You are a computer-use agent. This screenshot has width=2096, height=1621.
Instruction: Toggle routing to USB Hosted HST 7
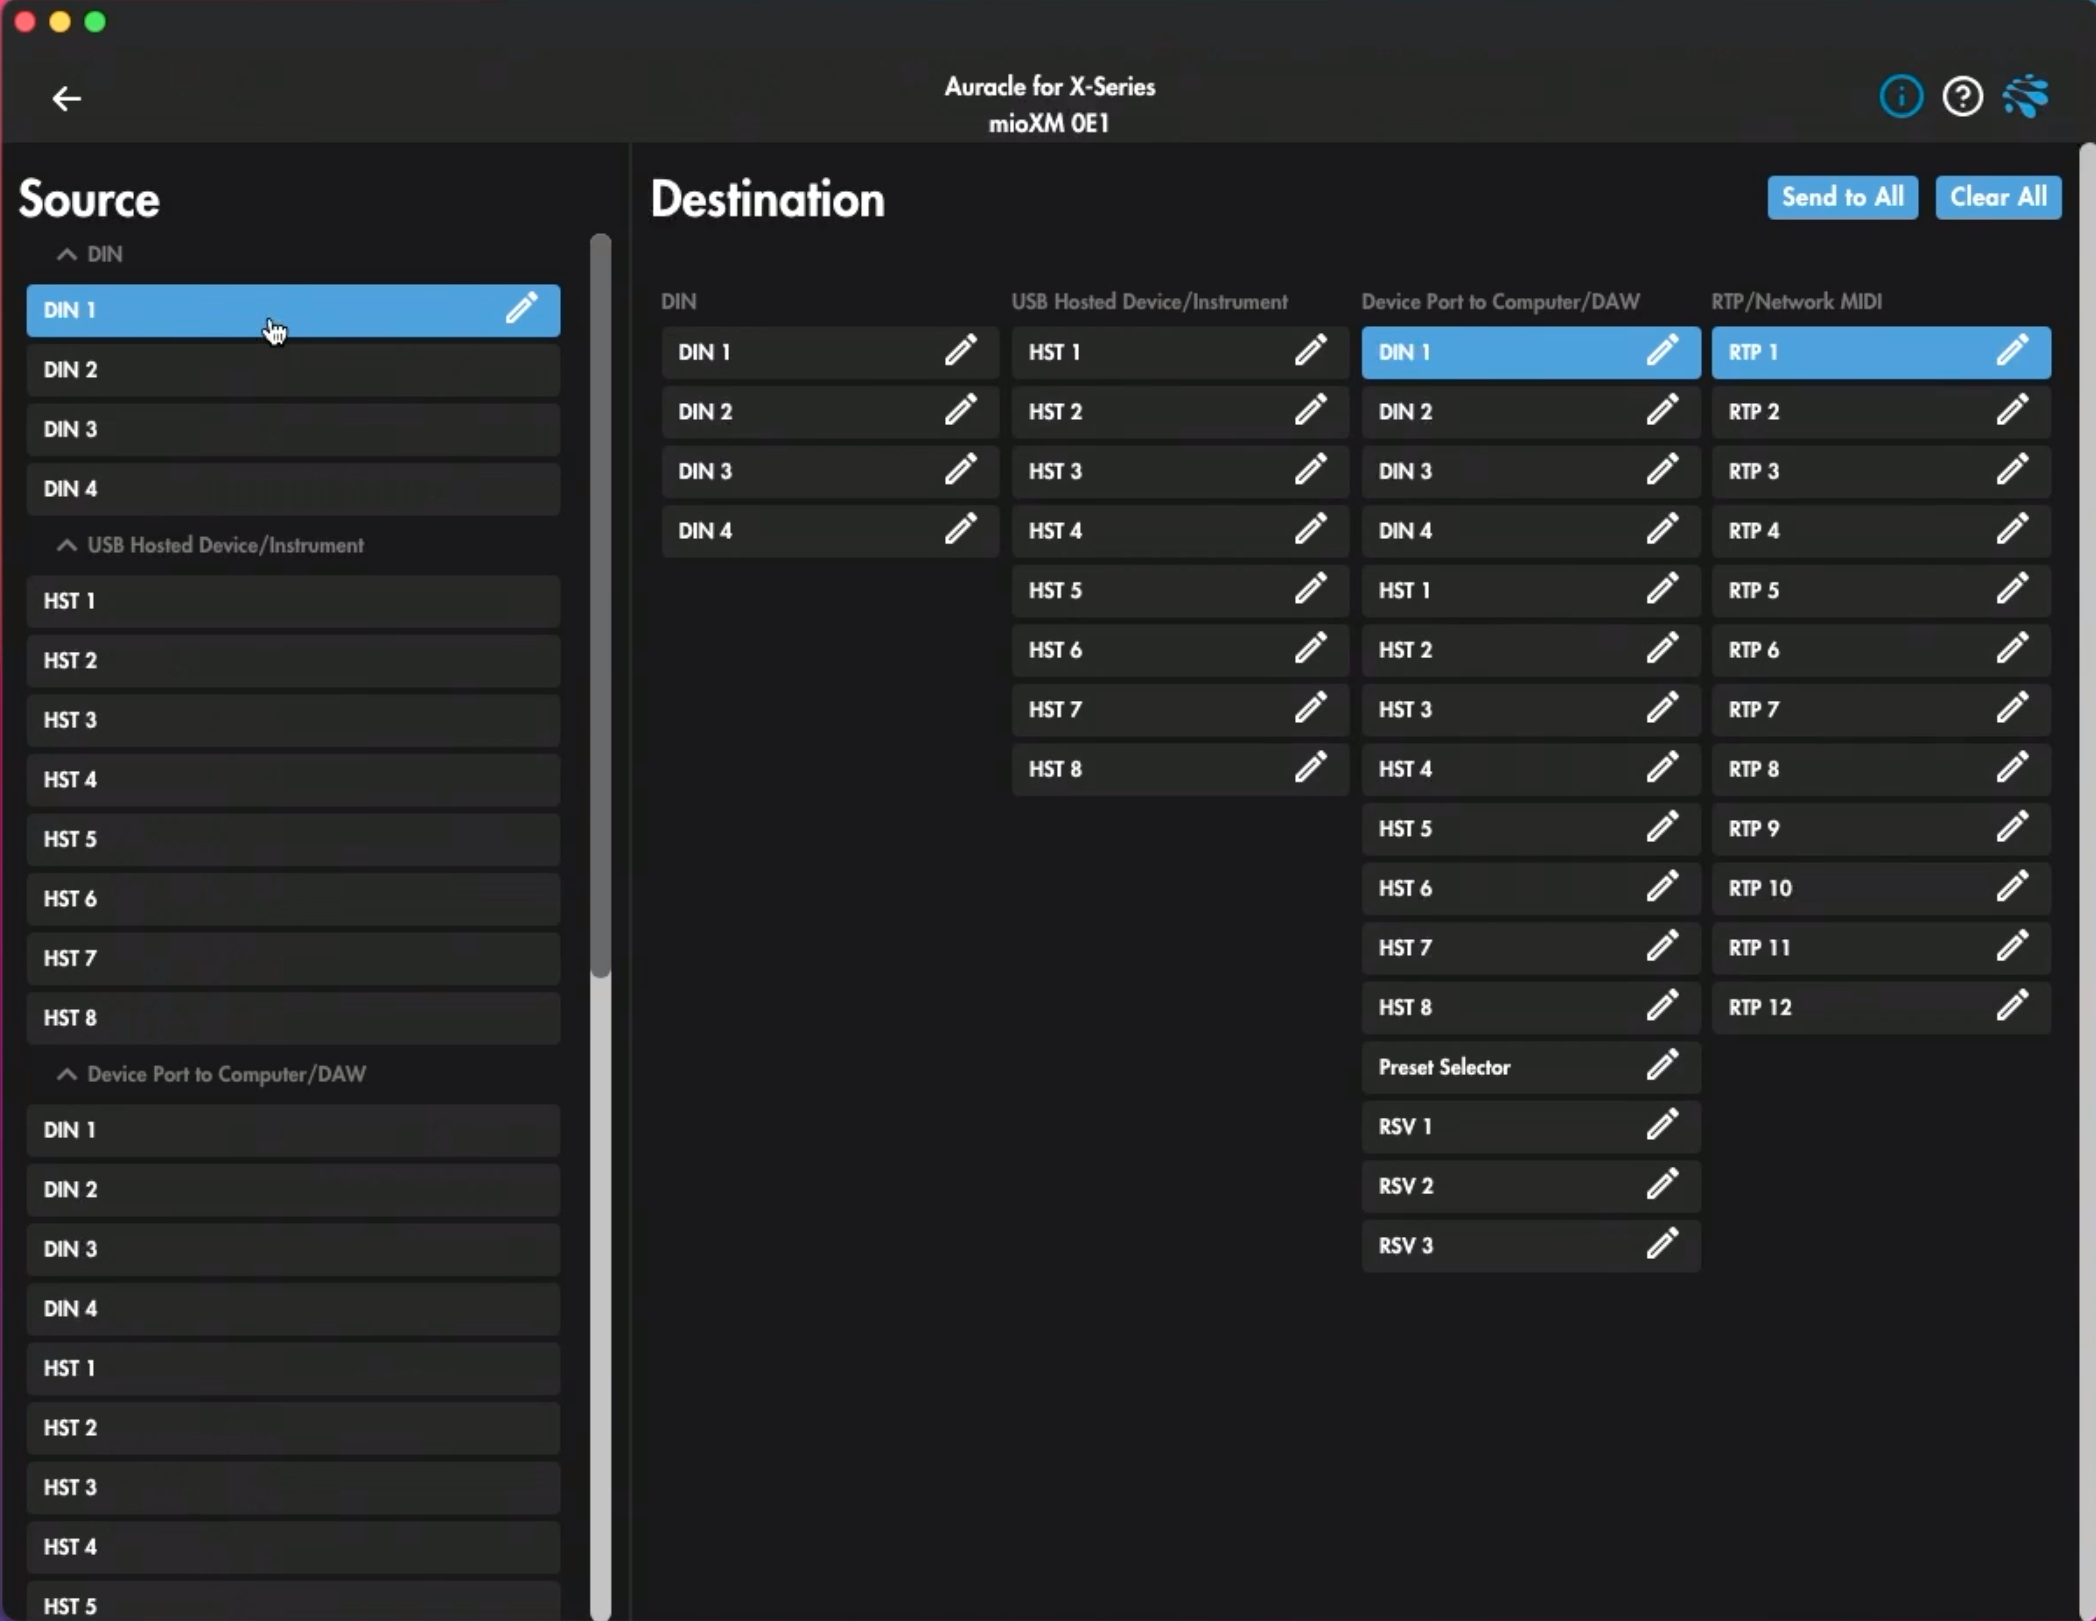tap(1180, 709)
